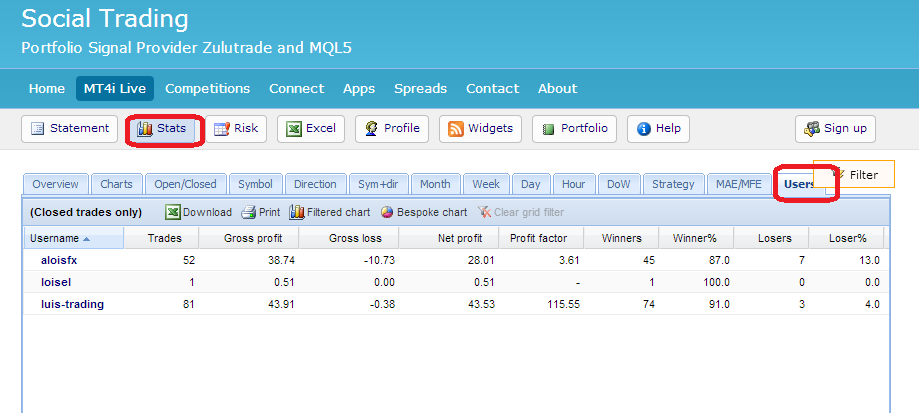This screenshot has height=413, width=919.
Task: Open the Portfolio button
Action: [574, 129]
